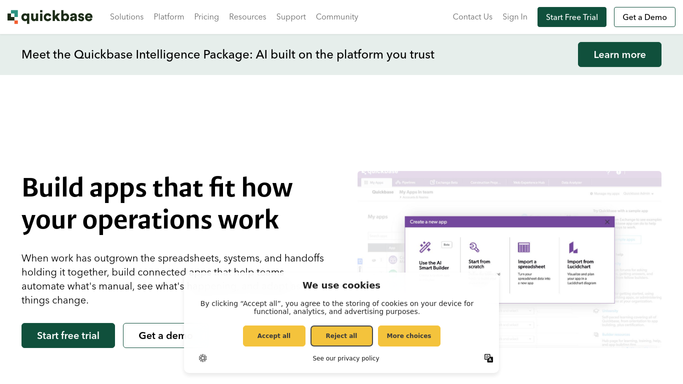683x384 pixels.
Task: Click the headline Build apps that fit
Action: [x=157, y=203]
